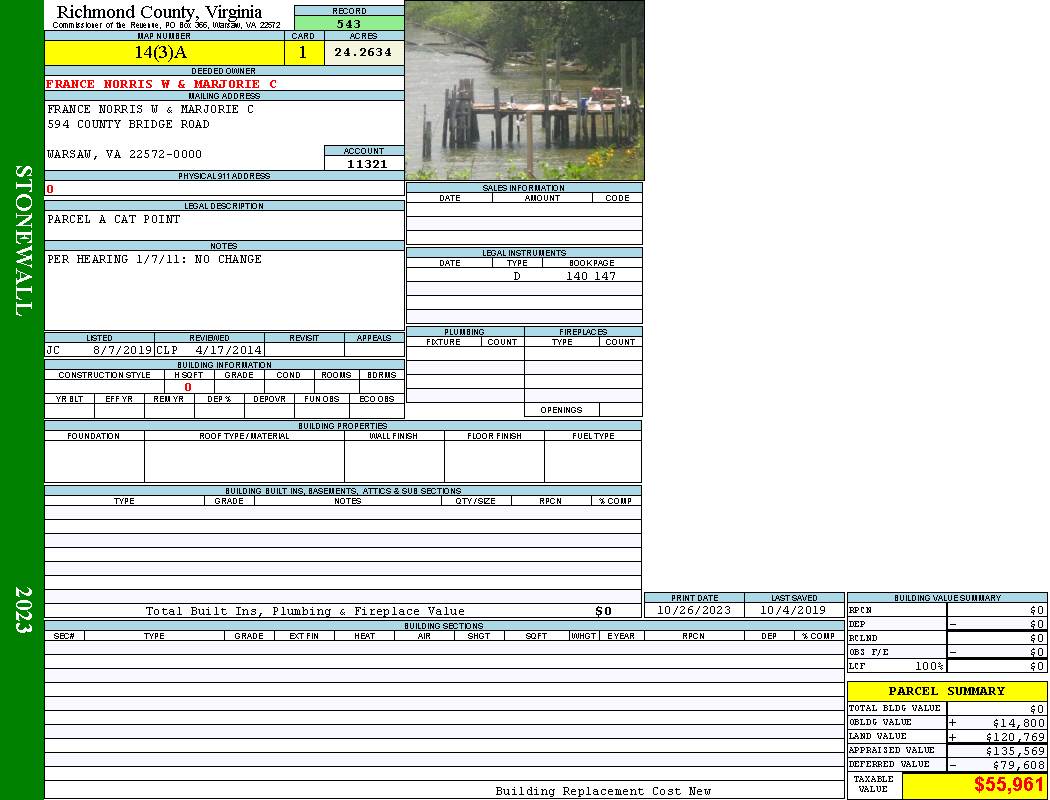Select the PLUMBING section header

(464, 332)
